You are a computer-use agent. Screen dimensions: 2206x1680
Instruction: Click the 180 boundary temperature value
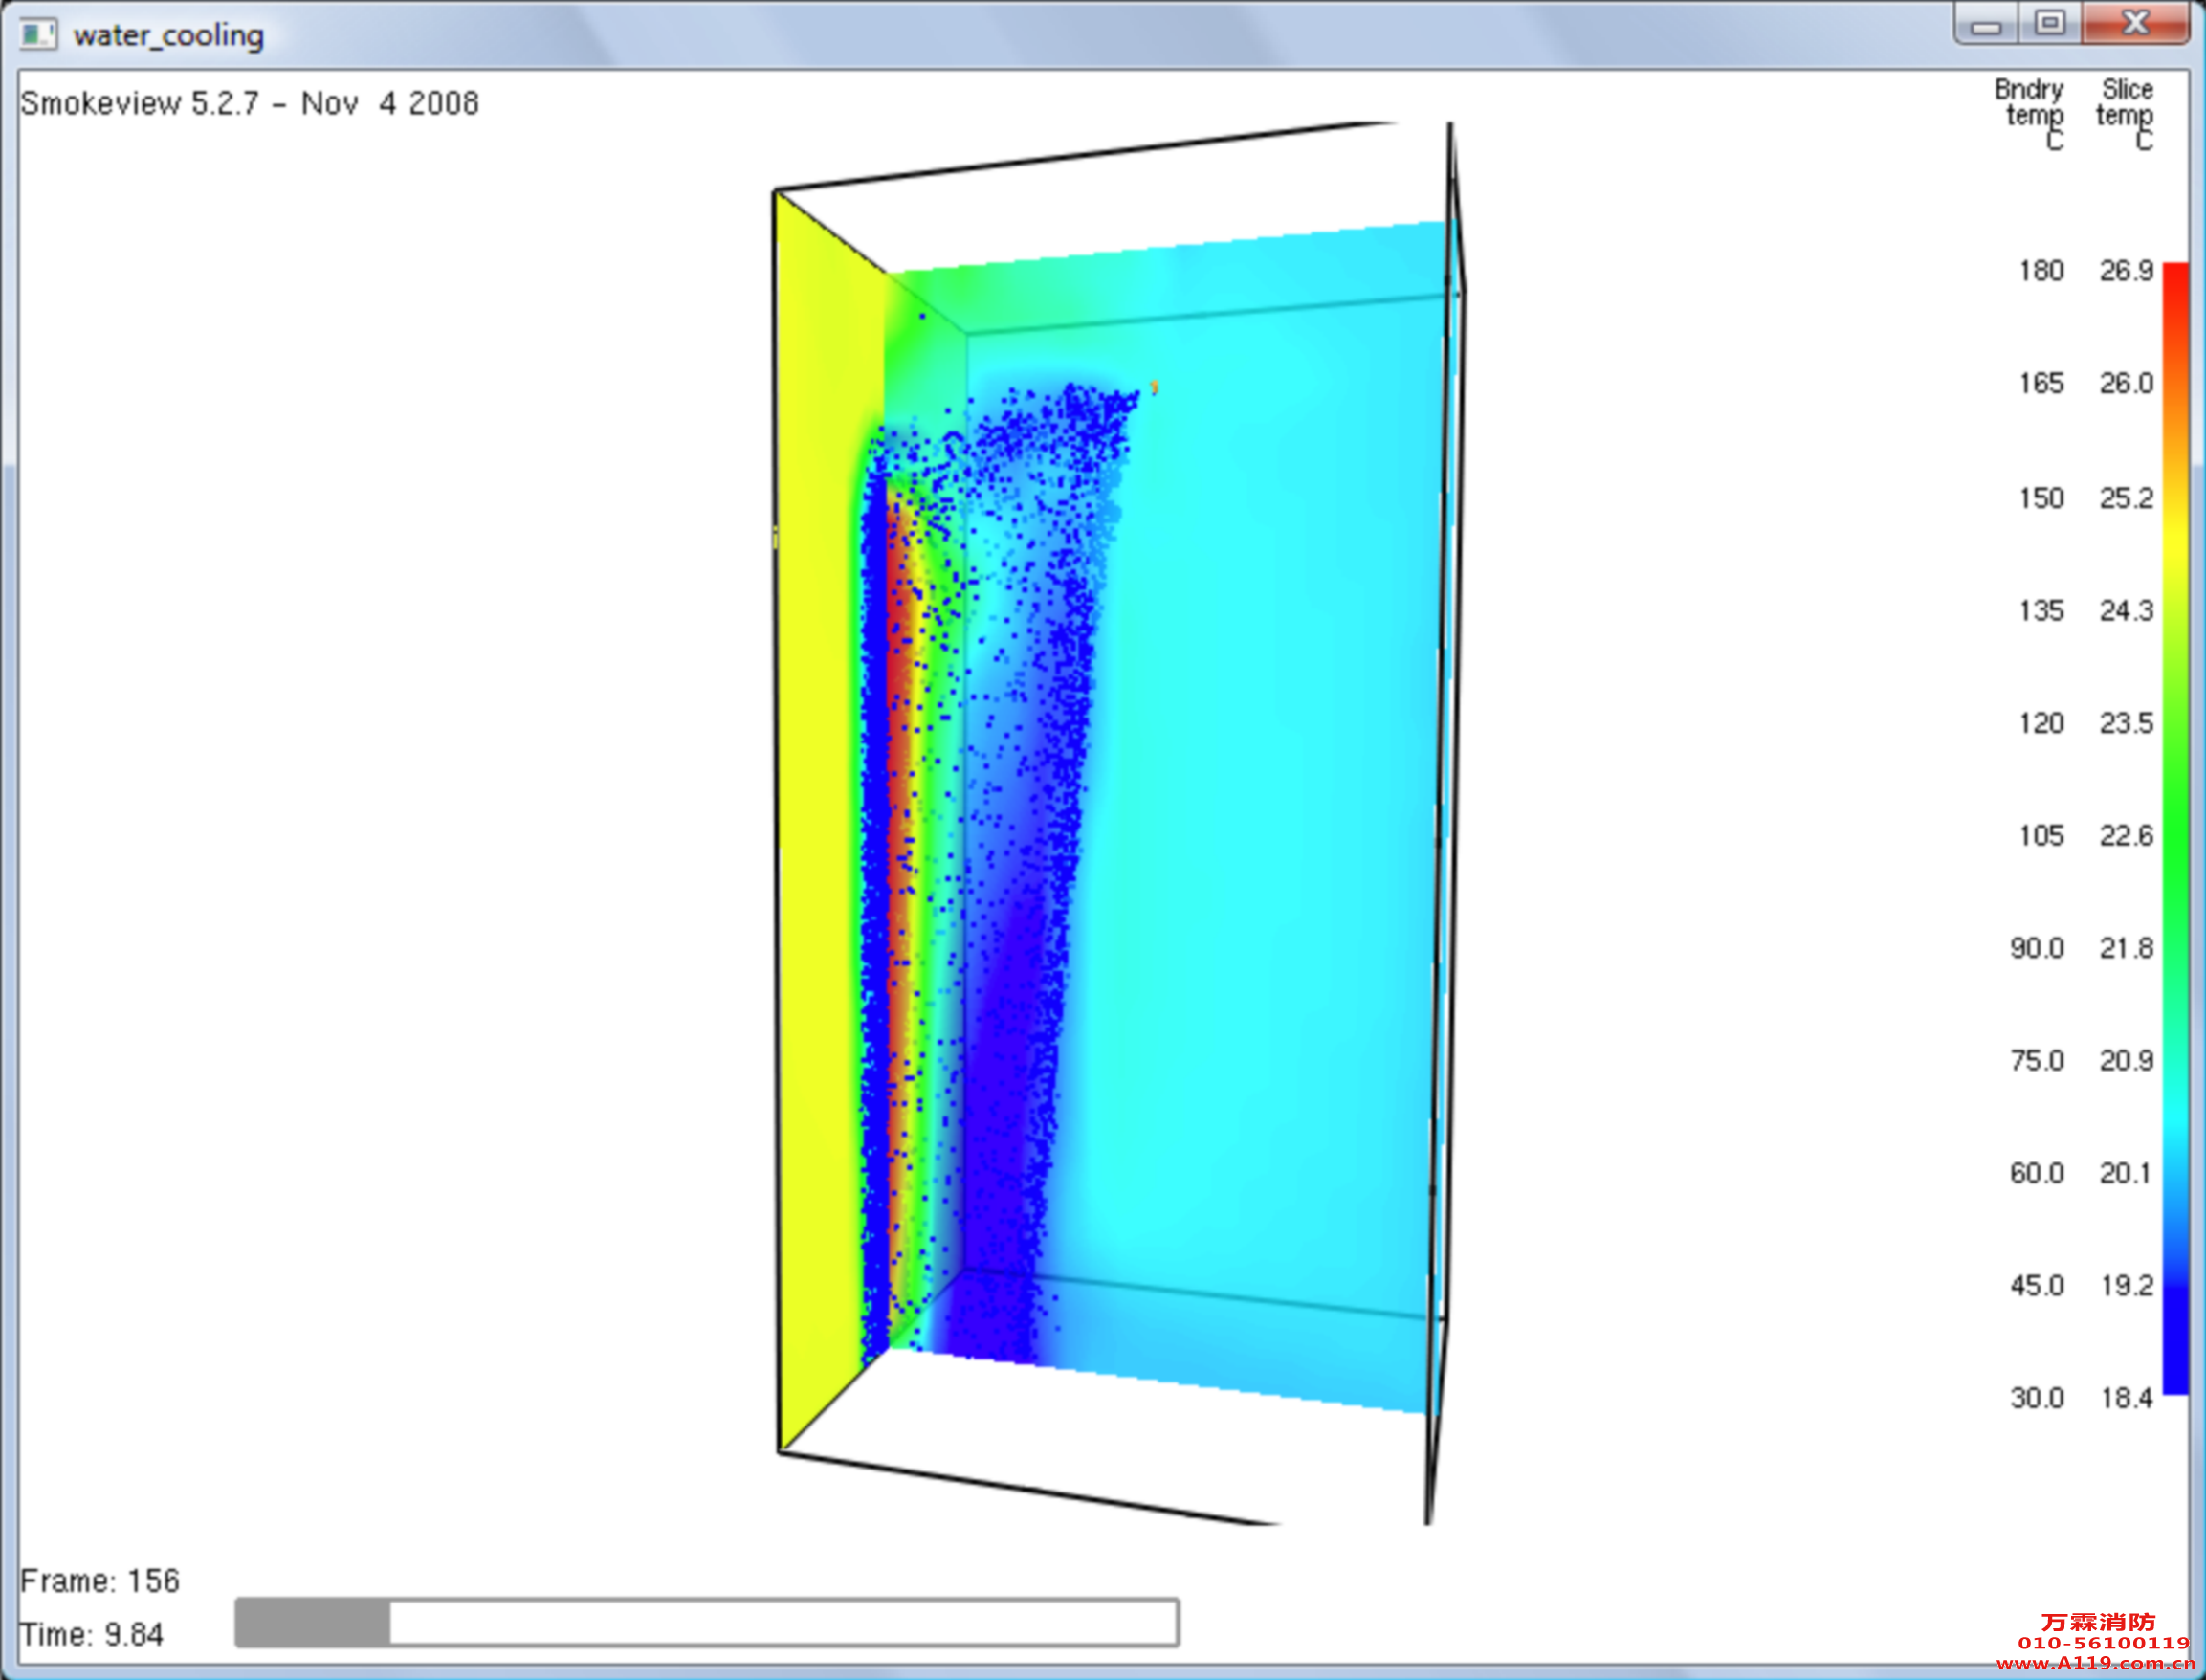(x=2041, y=271)
